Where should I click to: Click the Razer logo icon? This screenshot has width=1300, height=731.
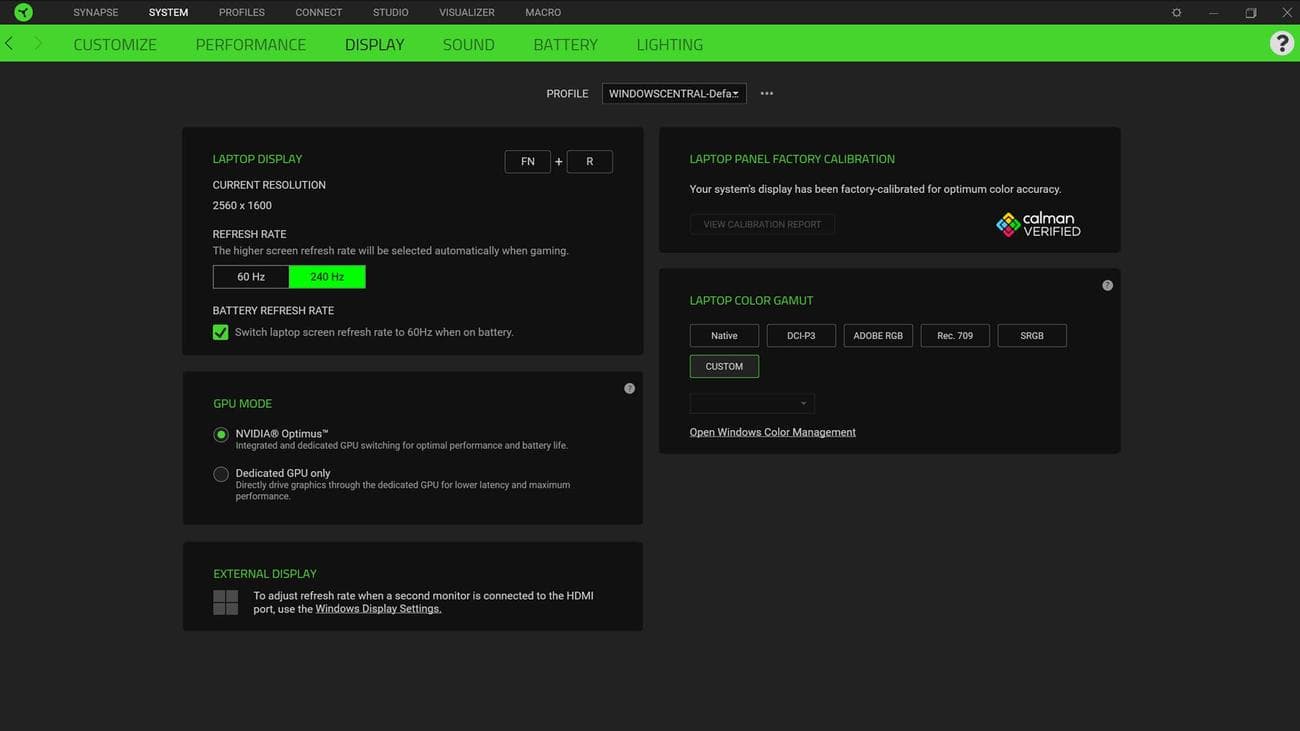click(x=21, y=11)
